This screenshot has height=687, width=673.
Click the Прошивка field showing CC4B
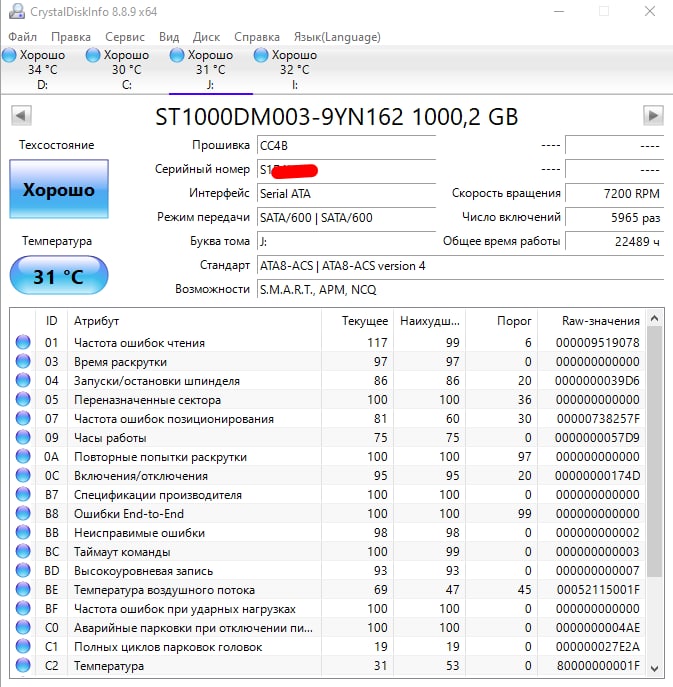346,145
